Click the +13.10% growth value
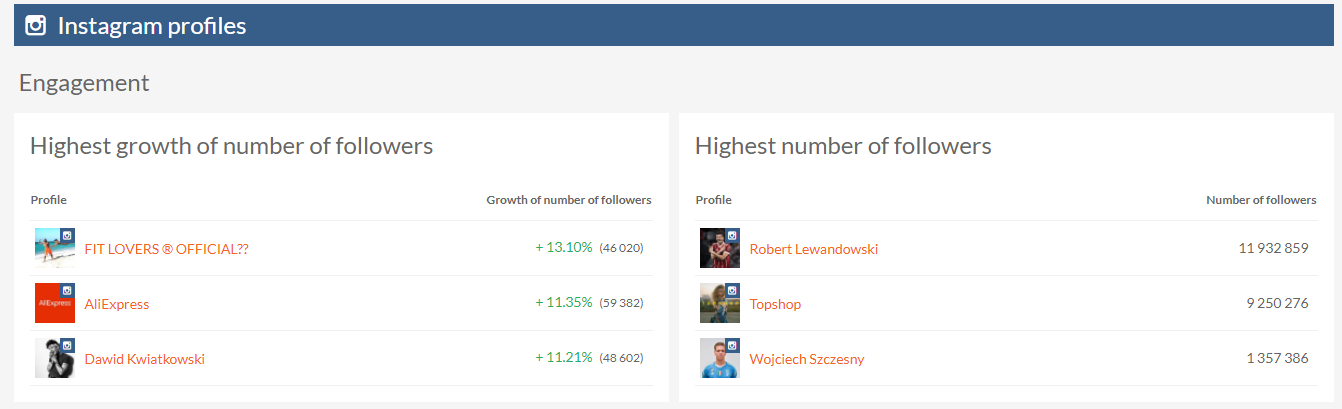Viewport: 1342px width, 409px height. (564, 248)
